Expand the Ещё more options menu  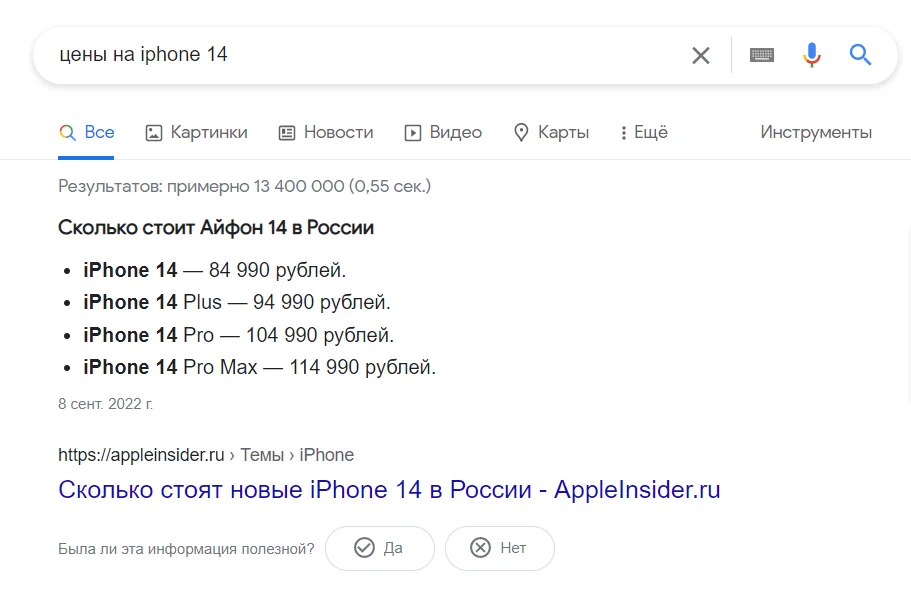coord(643,132)
